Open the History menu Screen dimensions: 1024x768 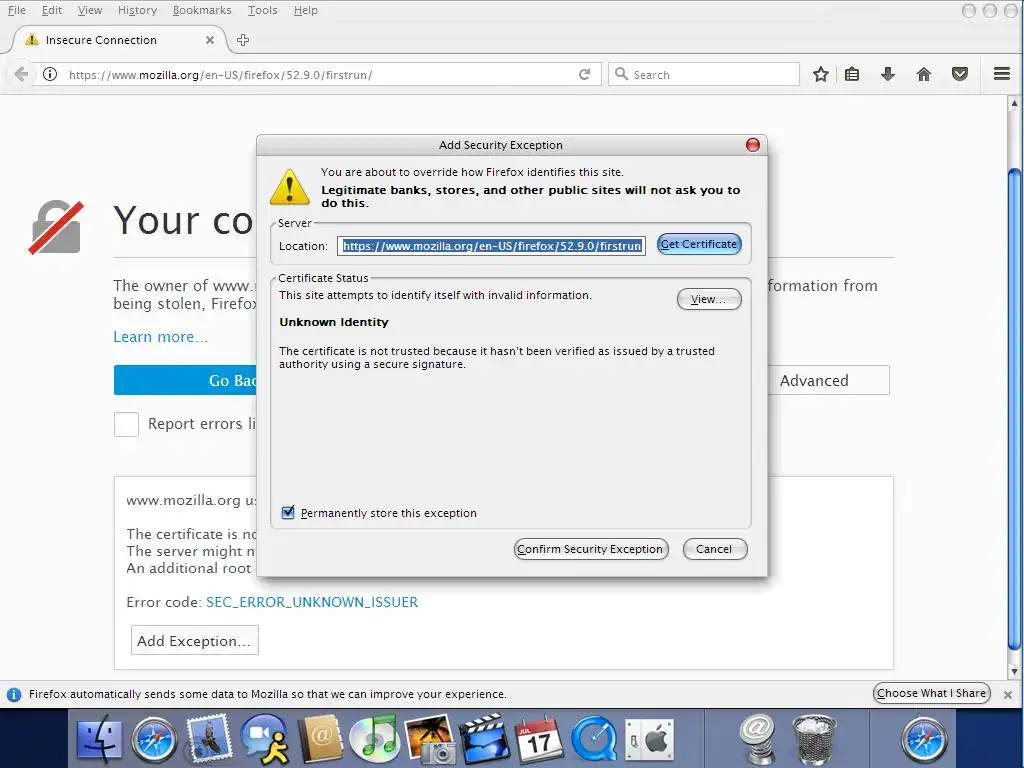(137, 10)
